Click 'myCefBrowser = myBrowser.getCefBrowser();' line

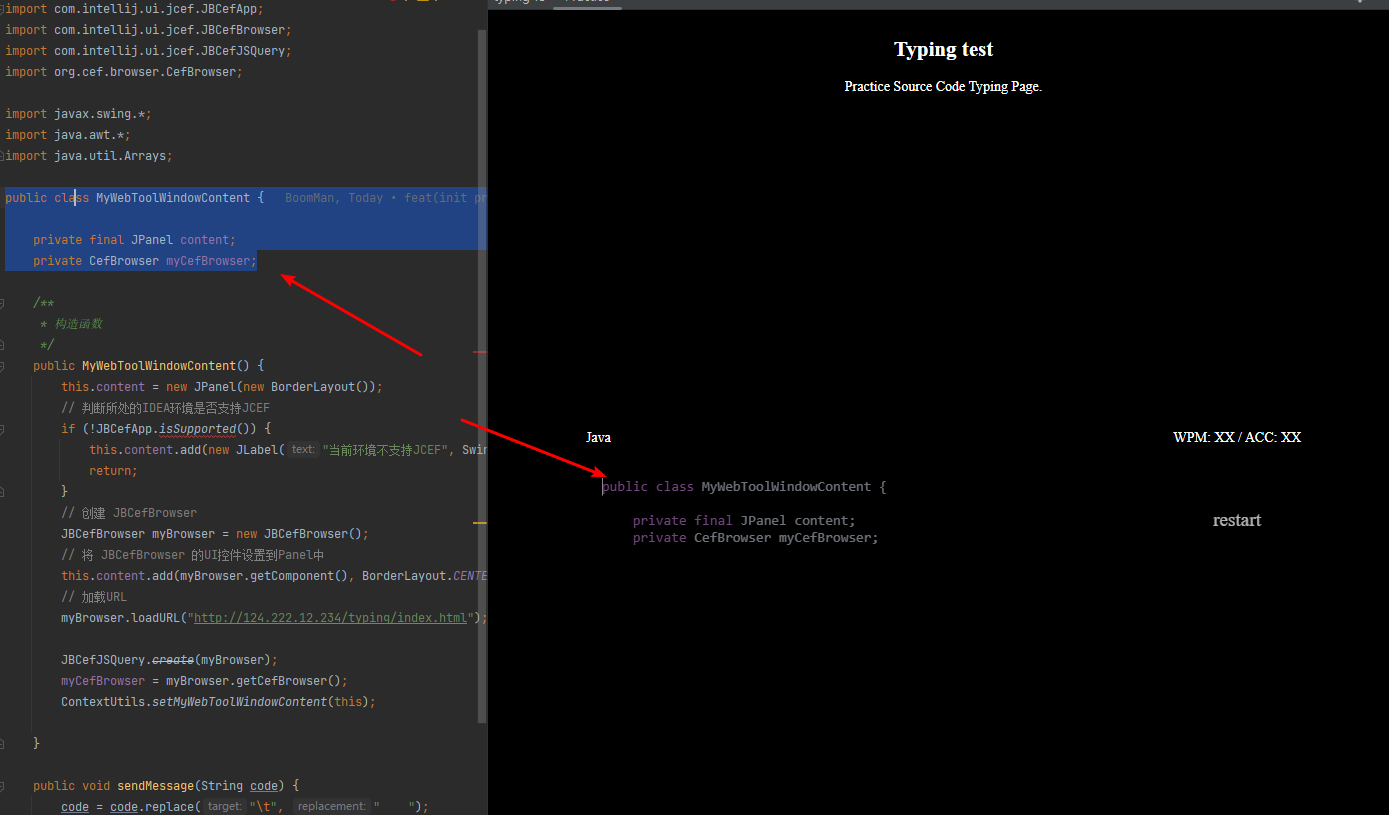pos(204,681)
